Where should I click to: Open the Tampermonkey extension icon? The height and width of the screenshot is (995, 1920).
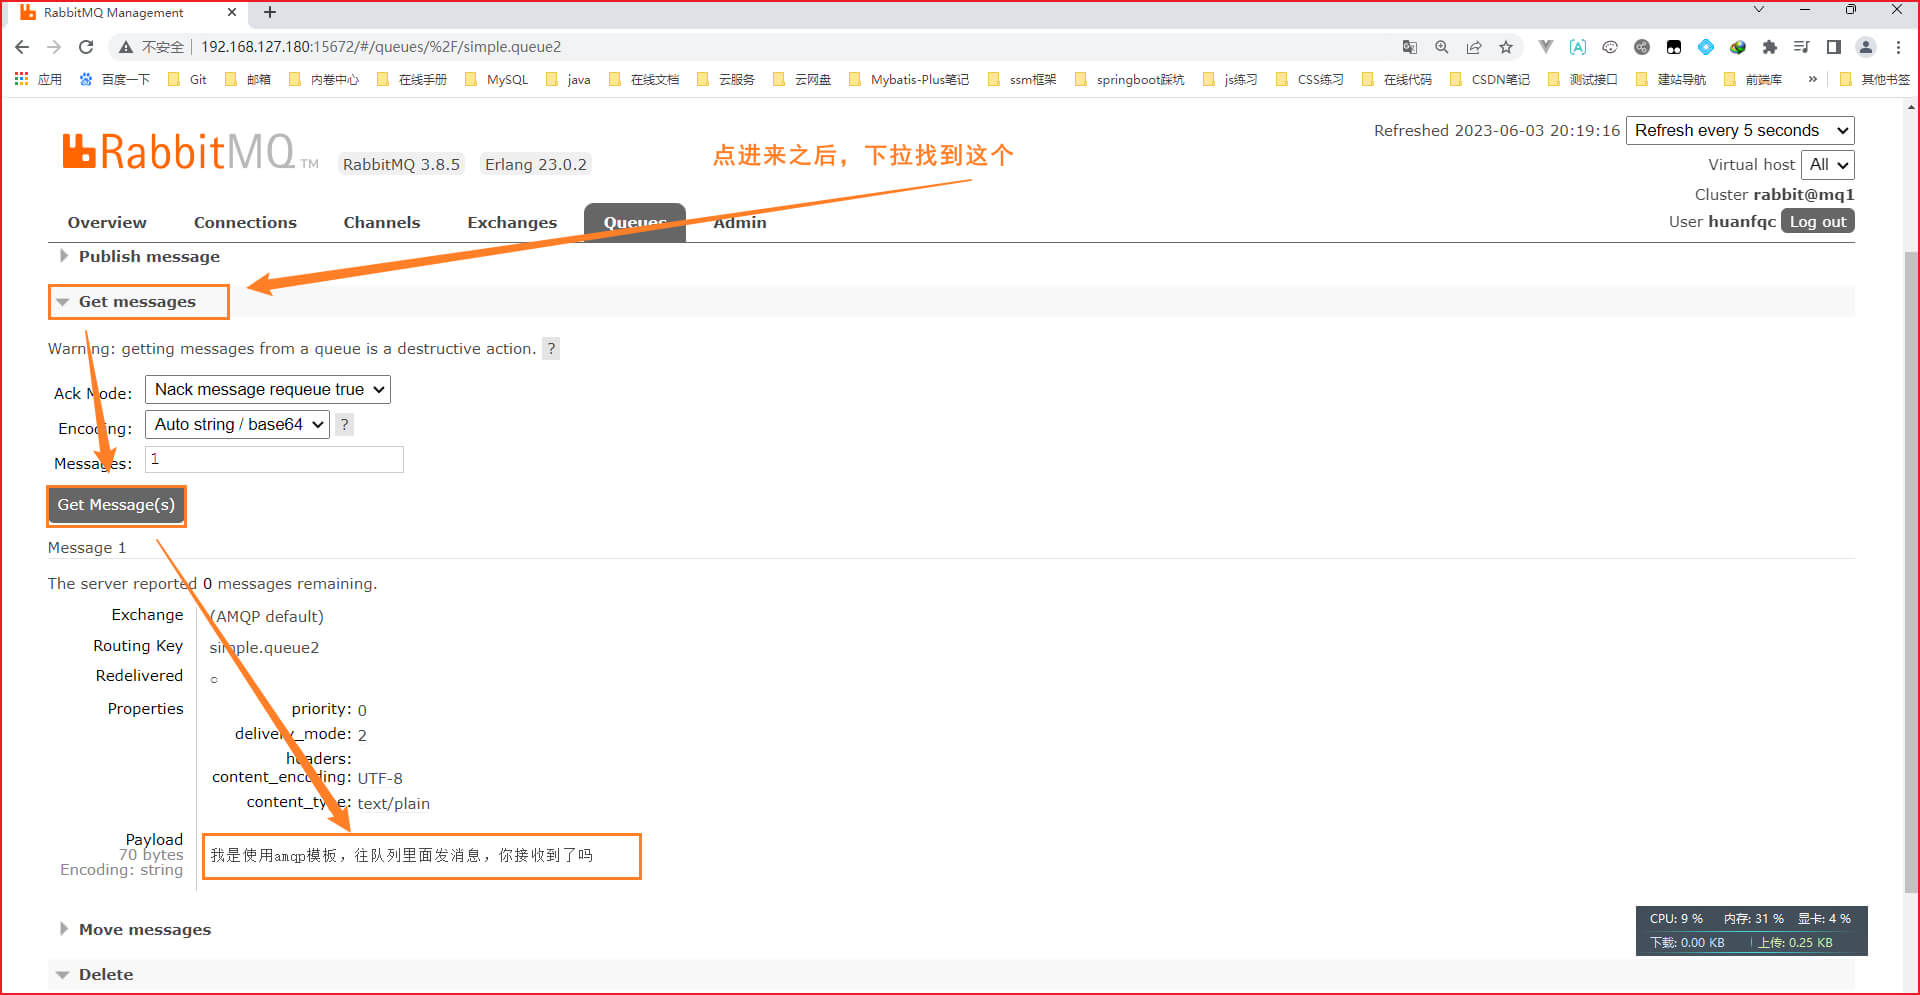[x=1674, y=47]
